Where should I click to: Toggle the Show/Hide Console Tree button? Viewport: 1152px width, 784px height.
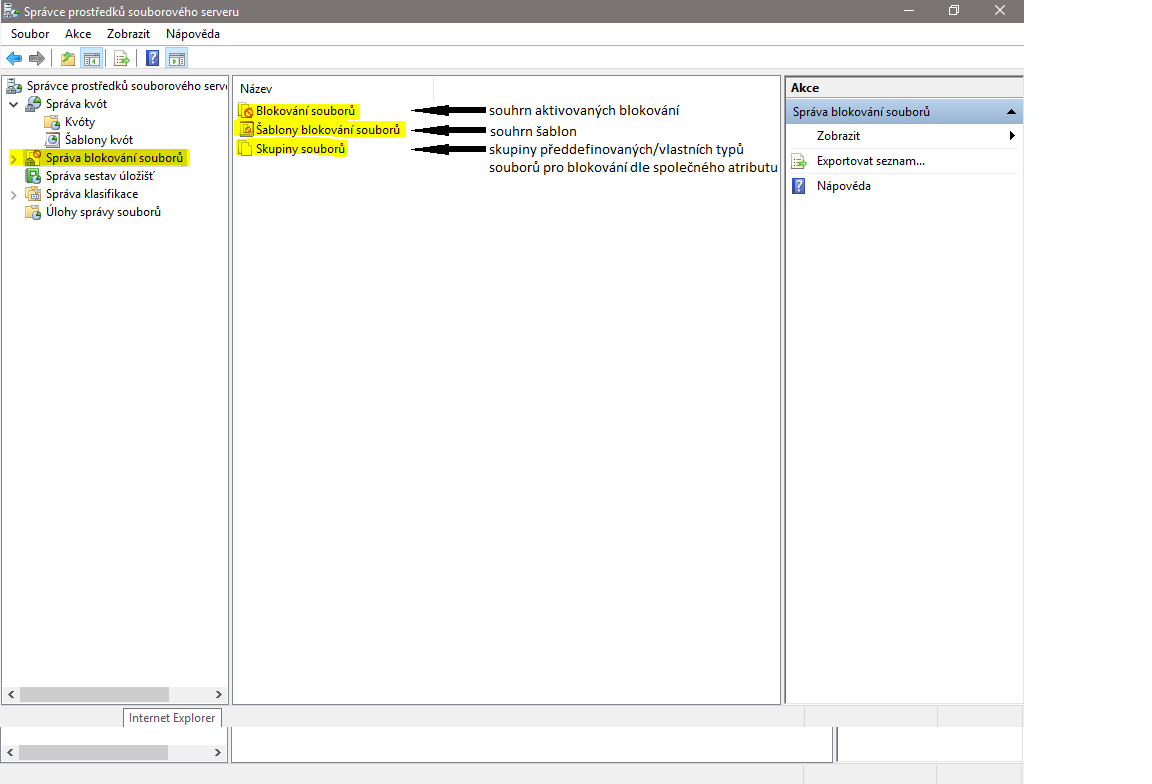91,58
